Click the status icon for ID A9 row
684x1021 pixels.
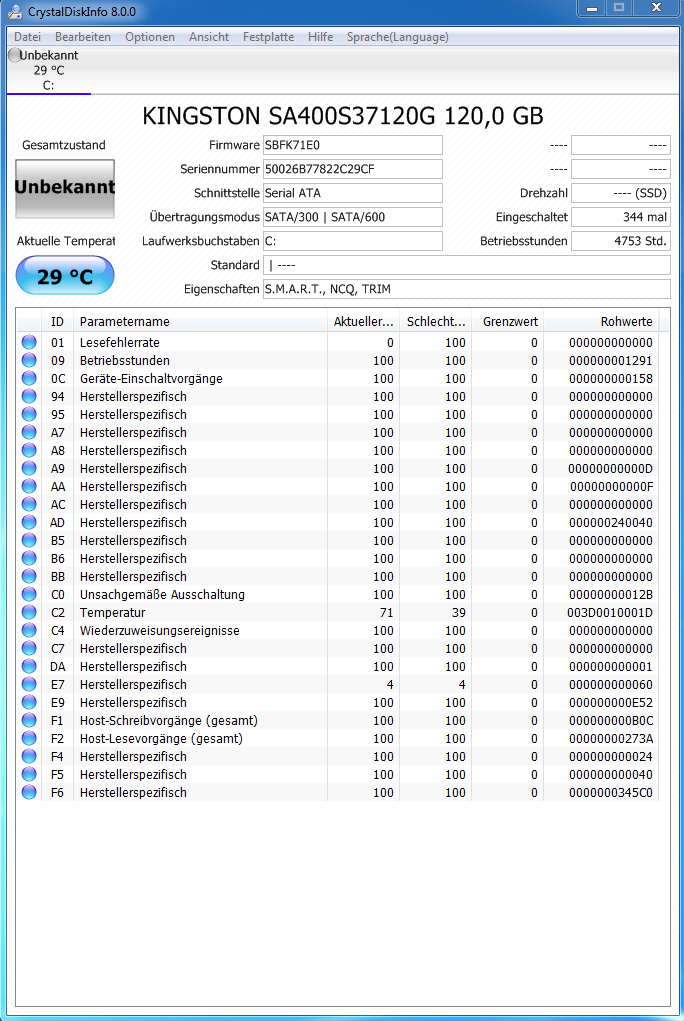pyautogui.click(x=29, y=468)
